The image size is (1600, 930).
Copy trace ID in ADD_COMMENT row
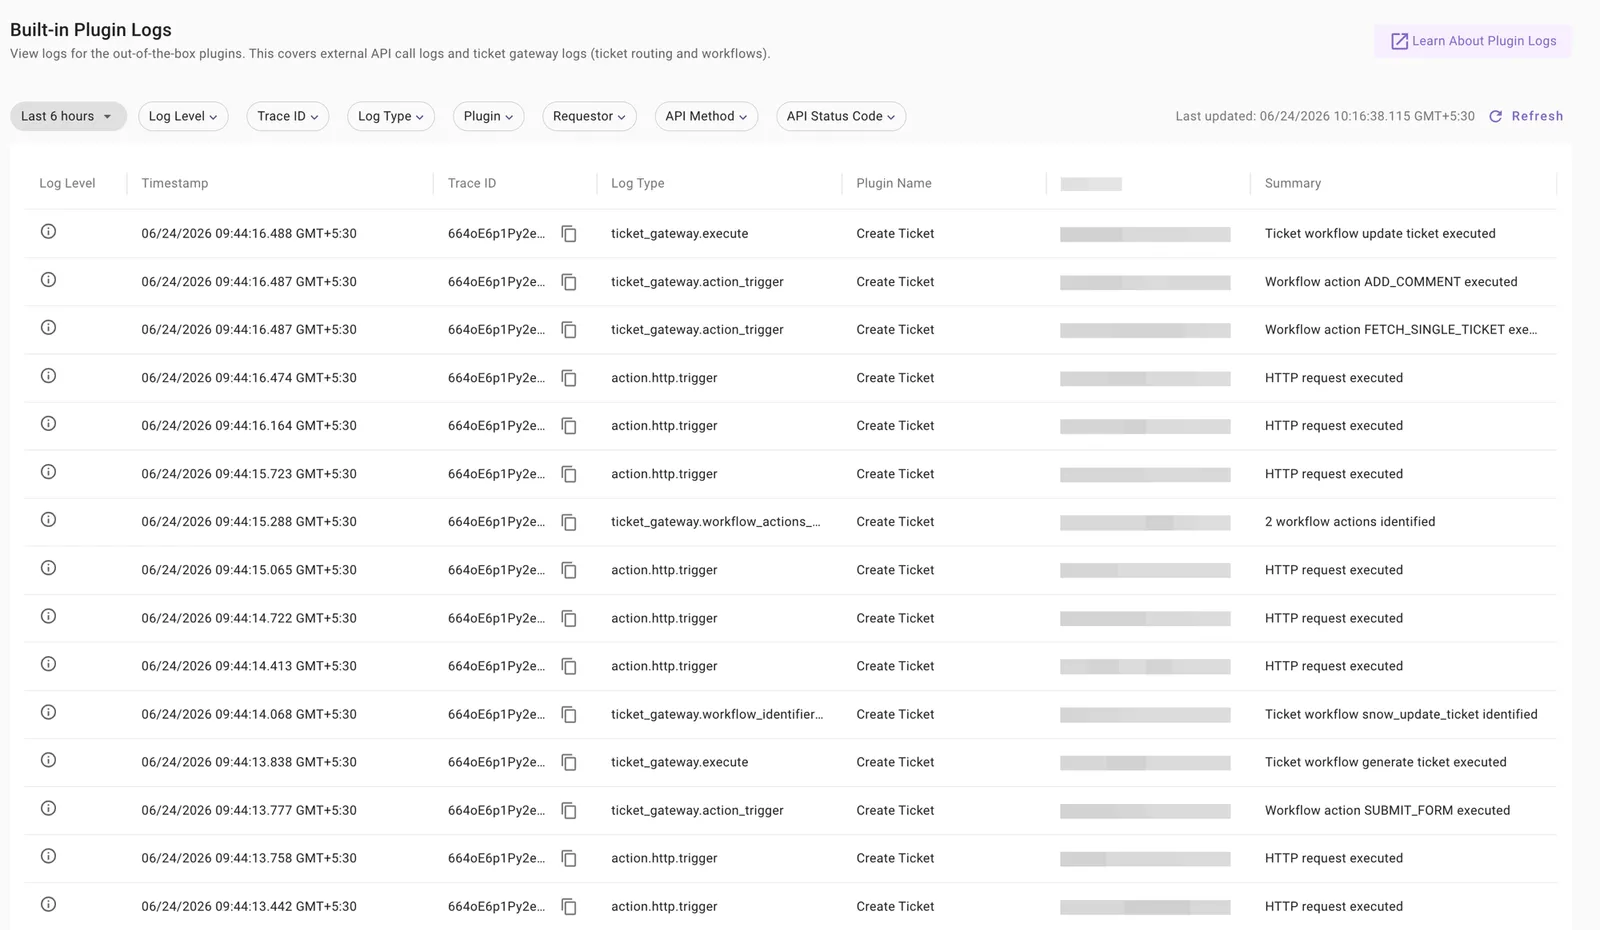coord(569,282)
